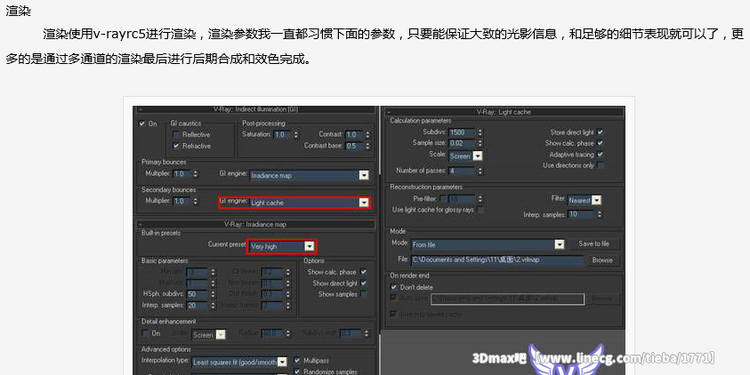The height and width of the screenshot is (375, 750).
Task: Toggle the Indirect illumination On checkbox
Action: coord(142,123)
